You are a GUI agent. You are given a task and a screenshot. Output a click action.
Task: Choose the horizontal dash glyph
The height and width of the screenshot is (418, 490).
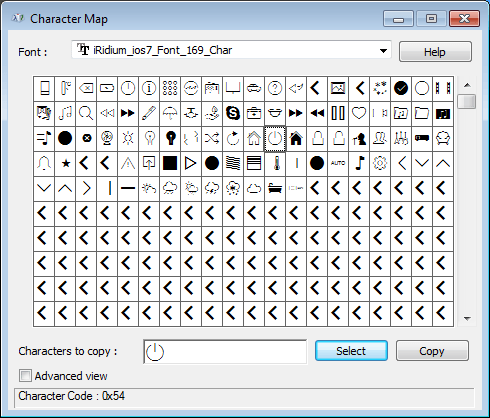click(x=128, y=189)
